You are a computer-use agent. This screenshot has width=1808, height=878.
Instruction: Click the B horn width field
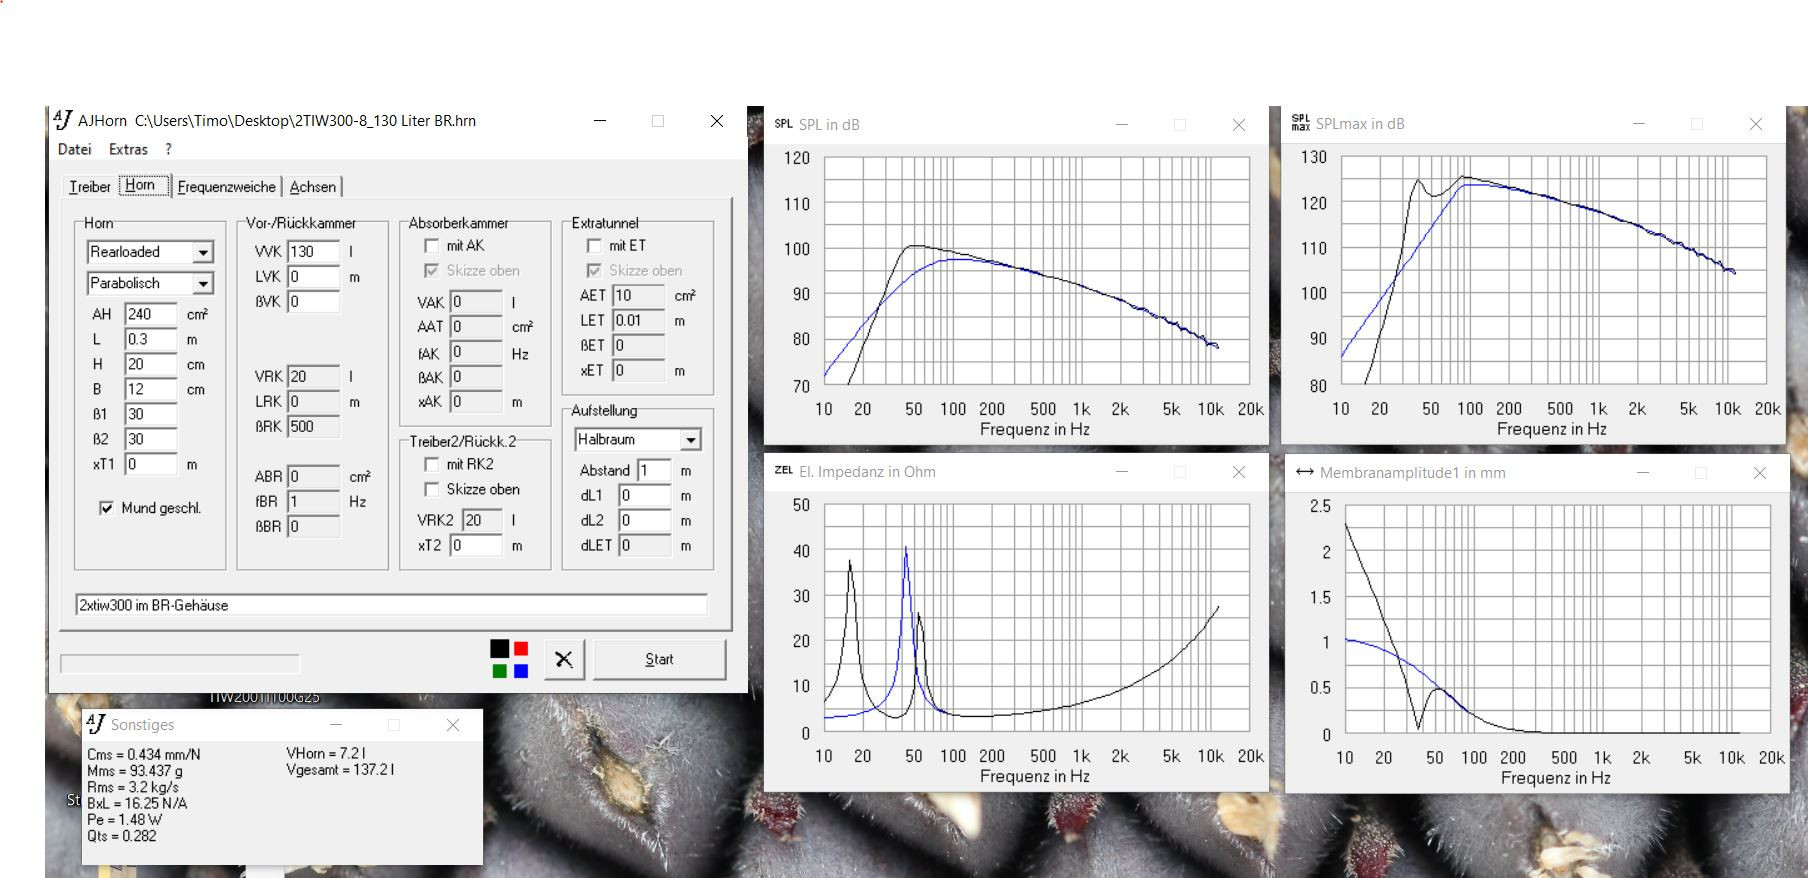click(x=151, y=389)
